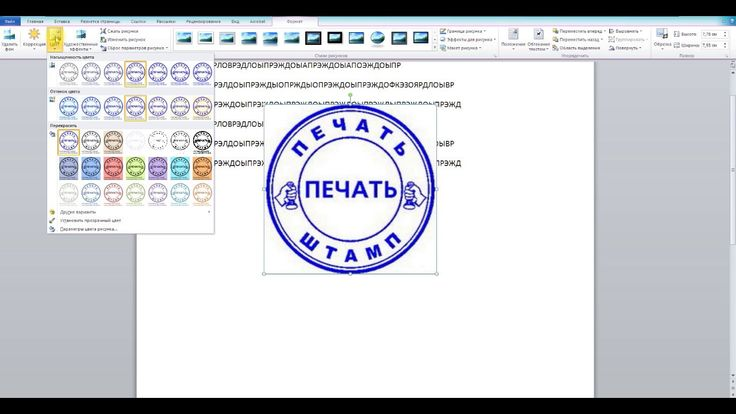Switch to the Главная (Home) tab

click(x=35, y=20)
